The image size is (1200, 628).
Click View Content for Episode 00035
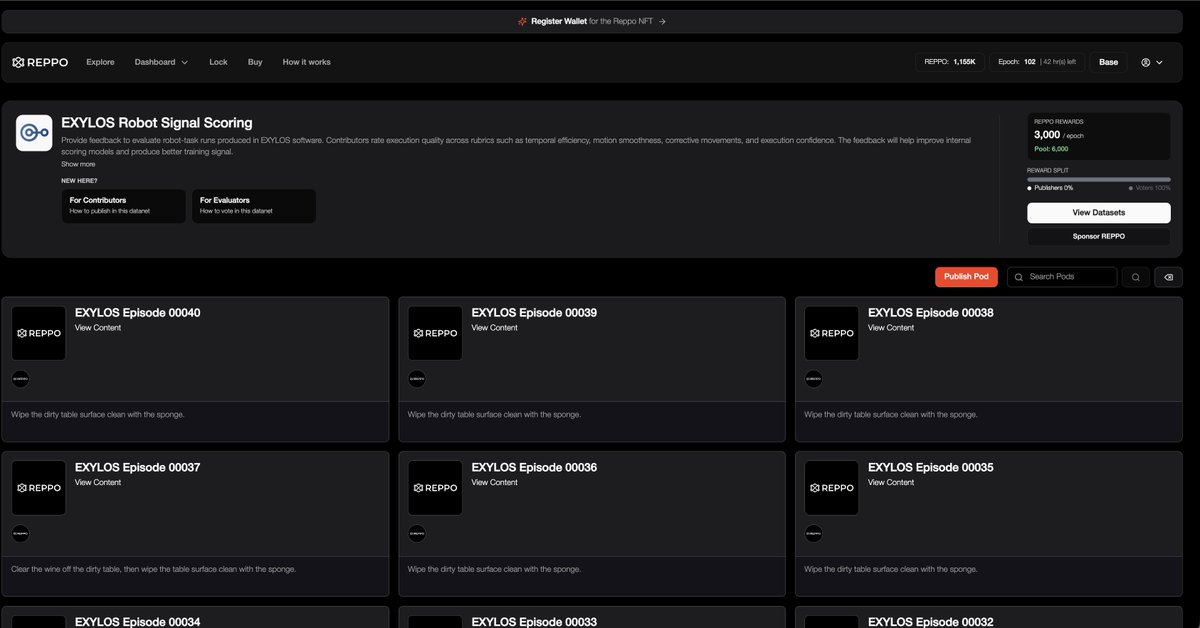[x=890, y=483]
